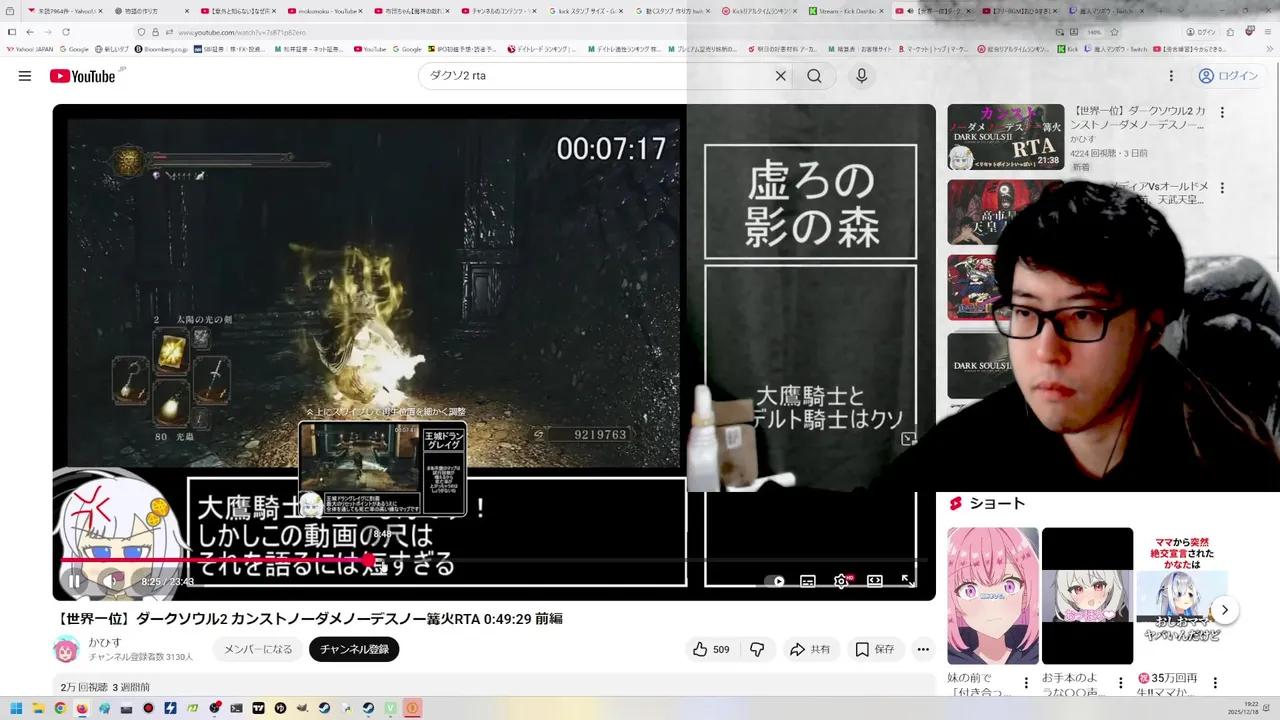Open the pink-haired girl short thumbnail
This screenshot has width=1280, height=720.
coord(993,596)
